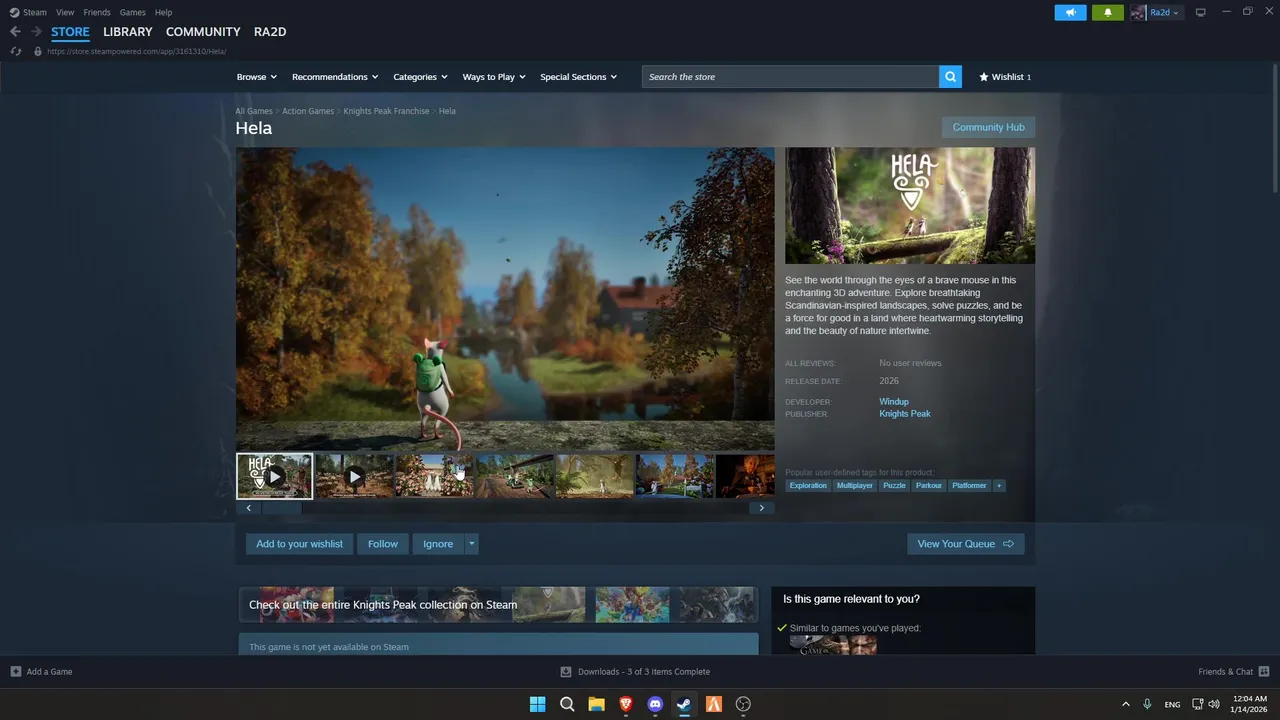
Task: Open Friends & Chat icon
Action: coord(1264,672)
